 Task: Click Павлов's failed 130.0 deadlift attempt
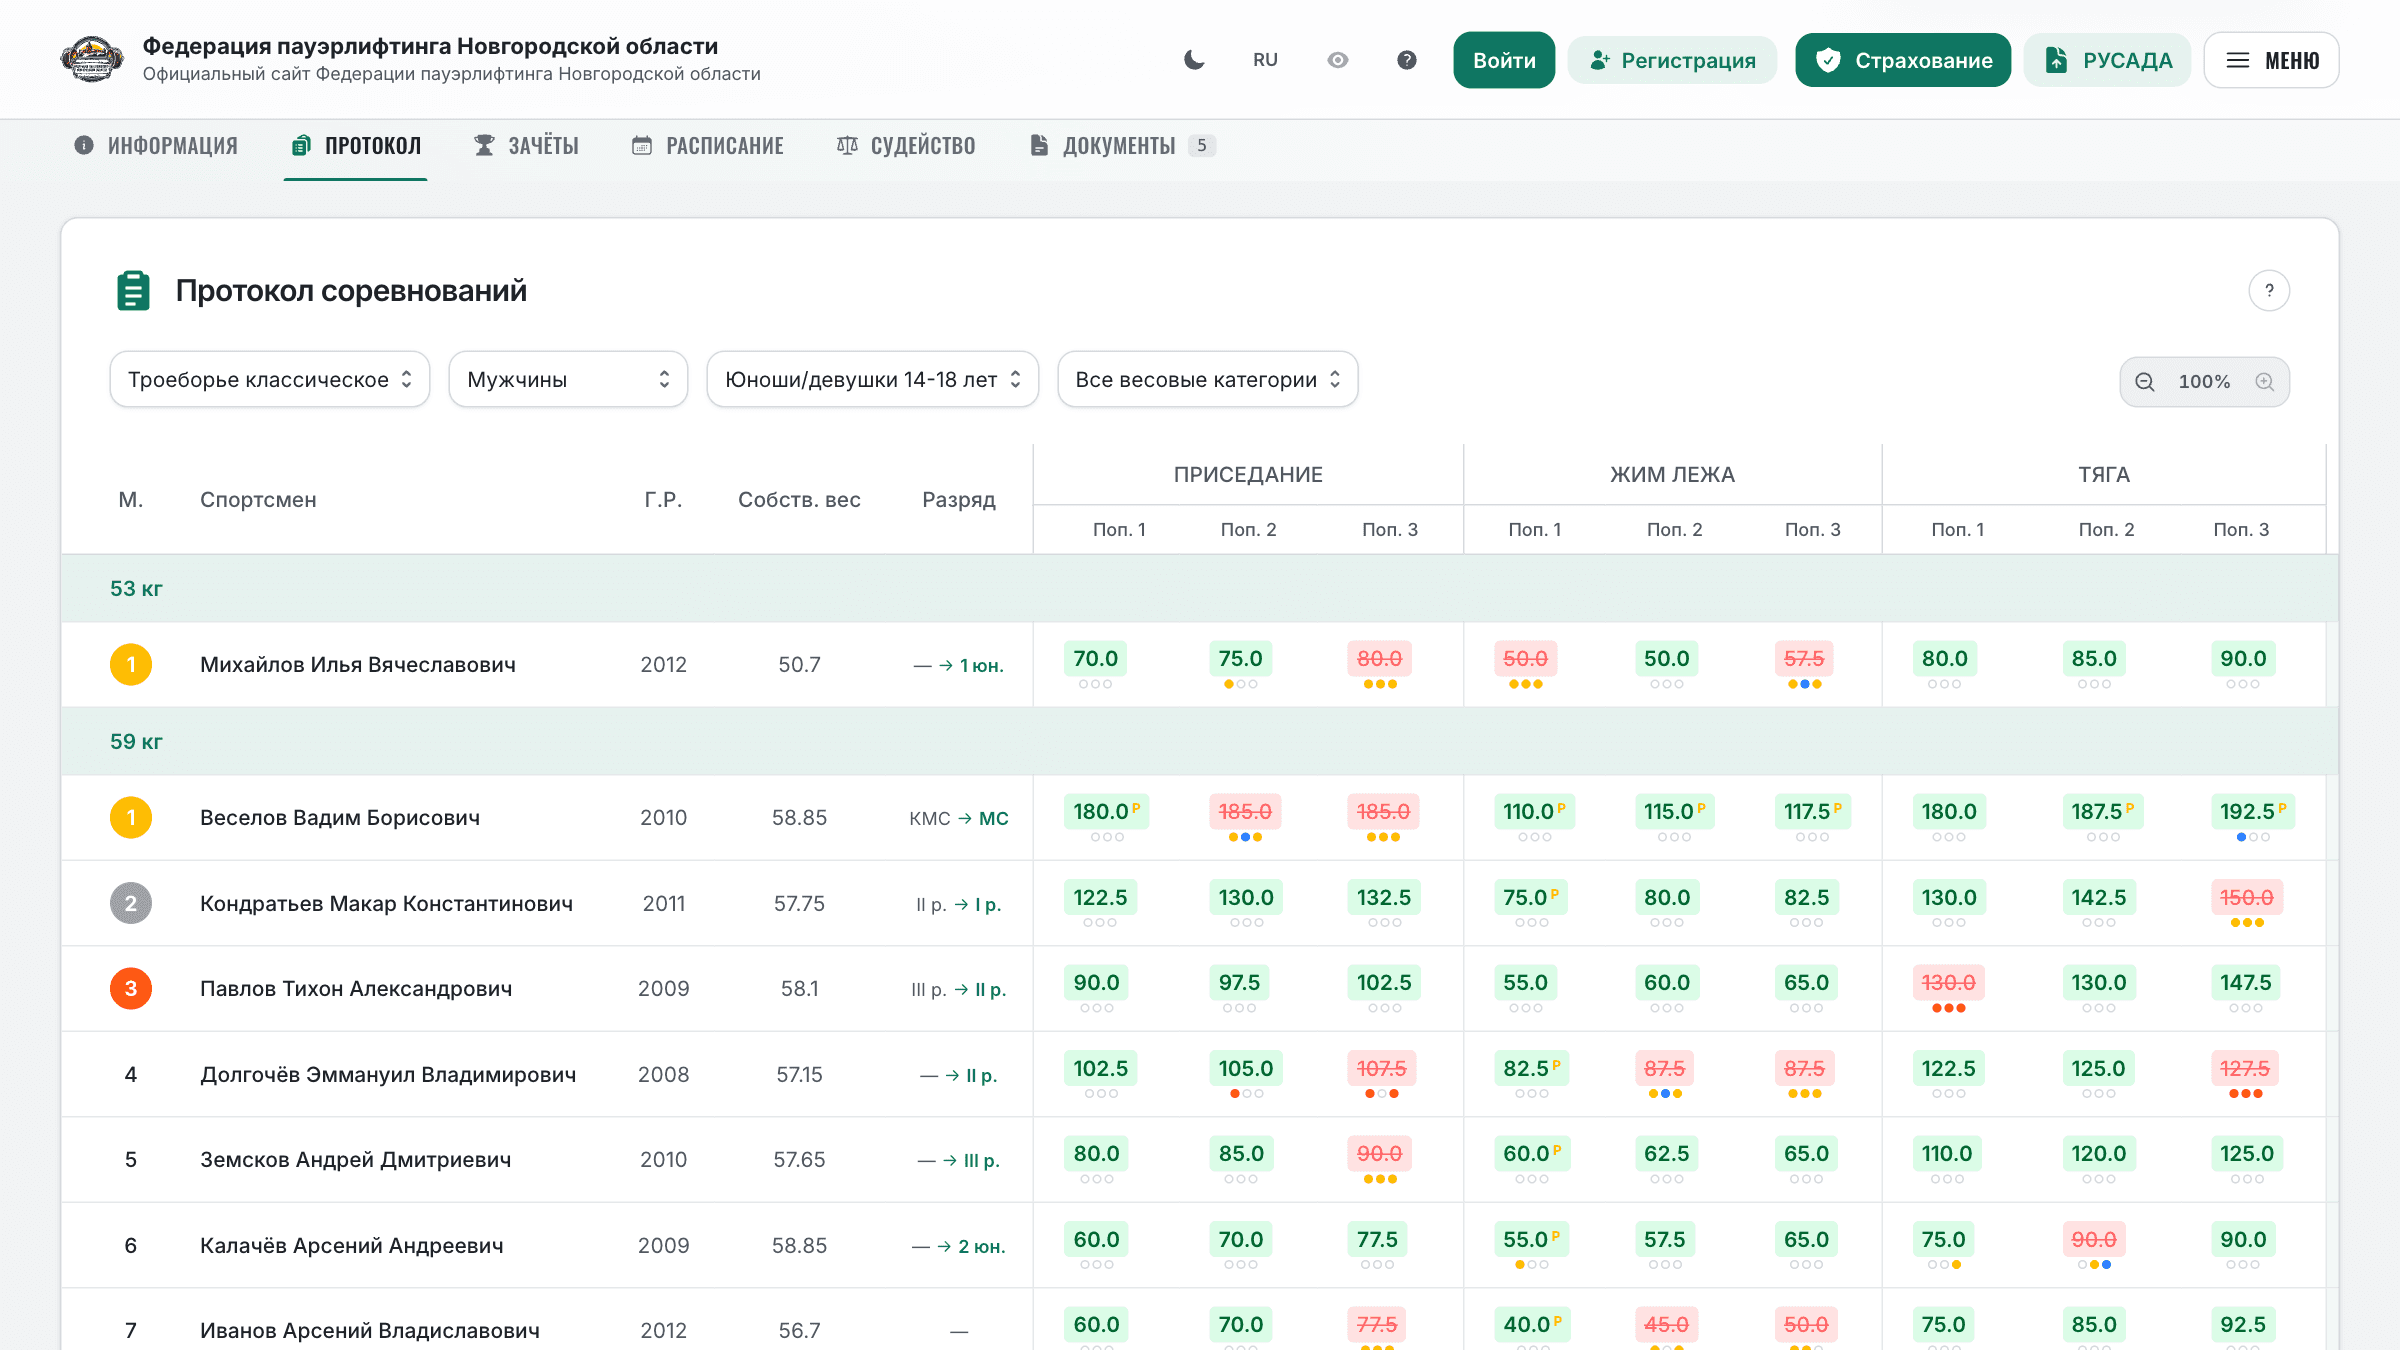click(1948, 983)
